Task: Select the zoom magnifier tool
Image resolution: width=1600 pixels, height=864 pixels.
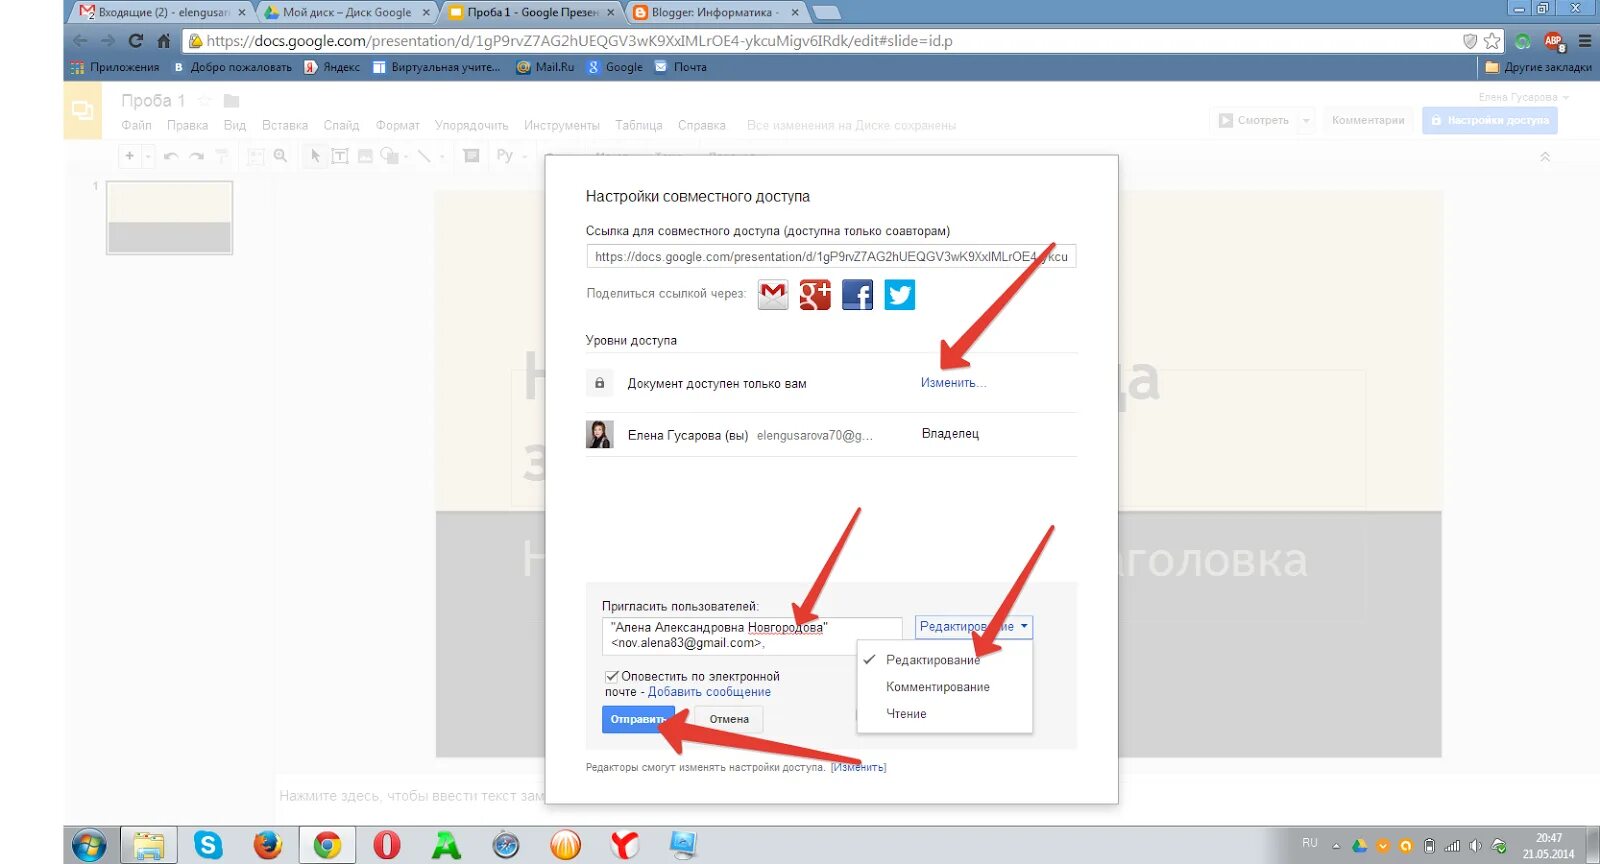Action: pos(281,156)
